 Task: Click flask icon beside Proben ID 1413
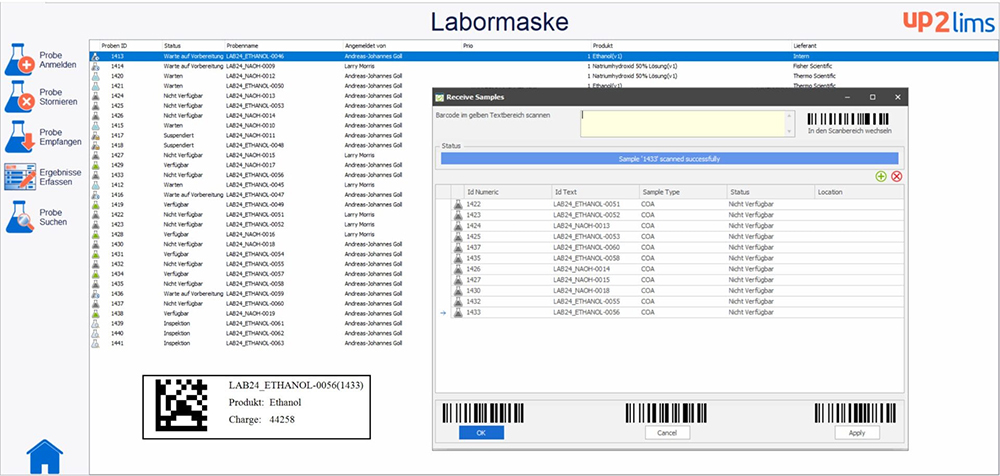tap(95, 56)
